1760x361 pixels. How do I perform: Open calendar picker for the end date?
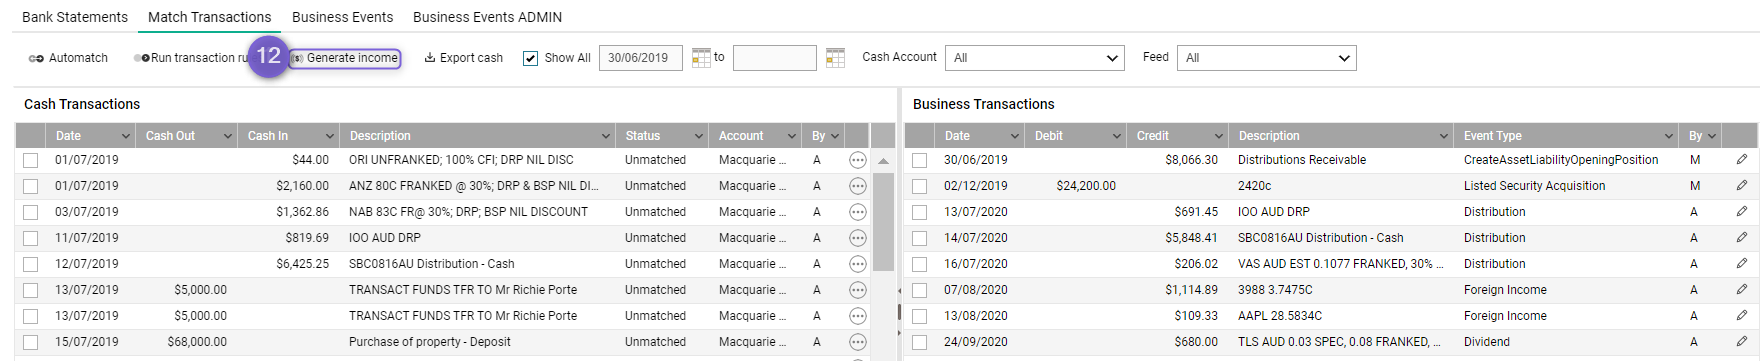pyautogui.click(x=835, y=58)
